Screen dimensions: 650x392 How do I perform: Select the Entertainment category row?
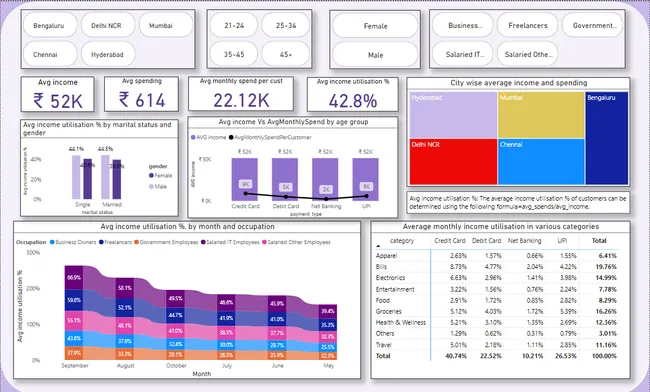coord(496,289)
